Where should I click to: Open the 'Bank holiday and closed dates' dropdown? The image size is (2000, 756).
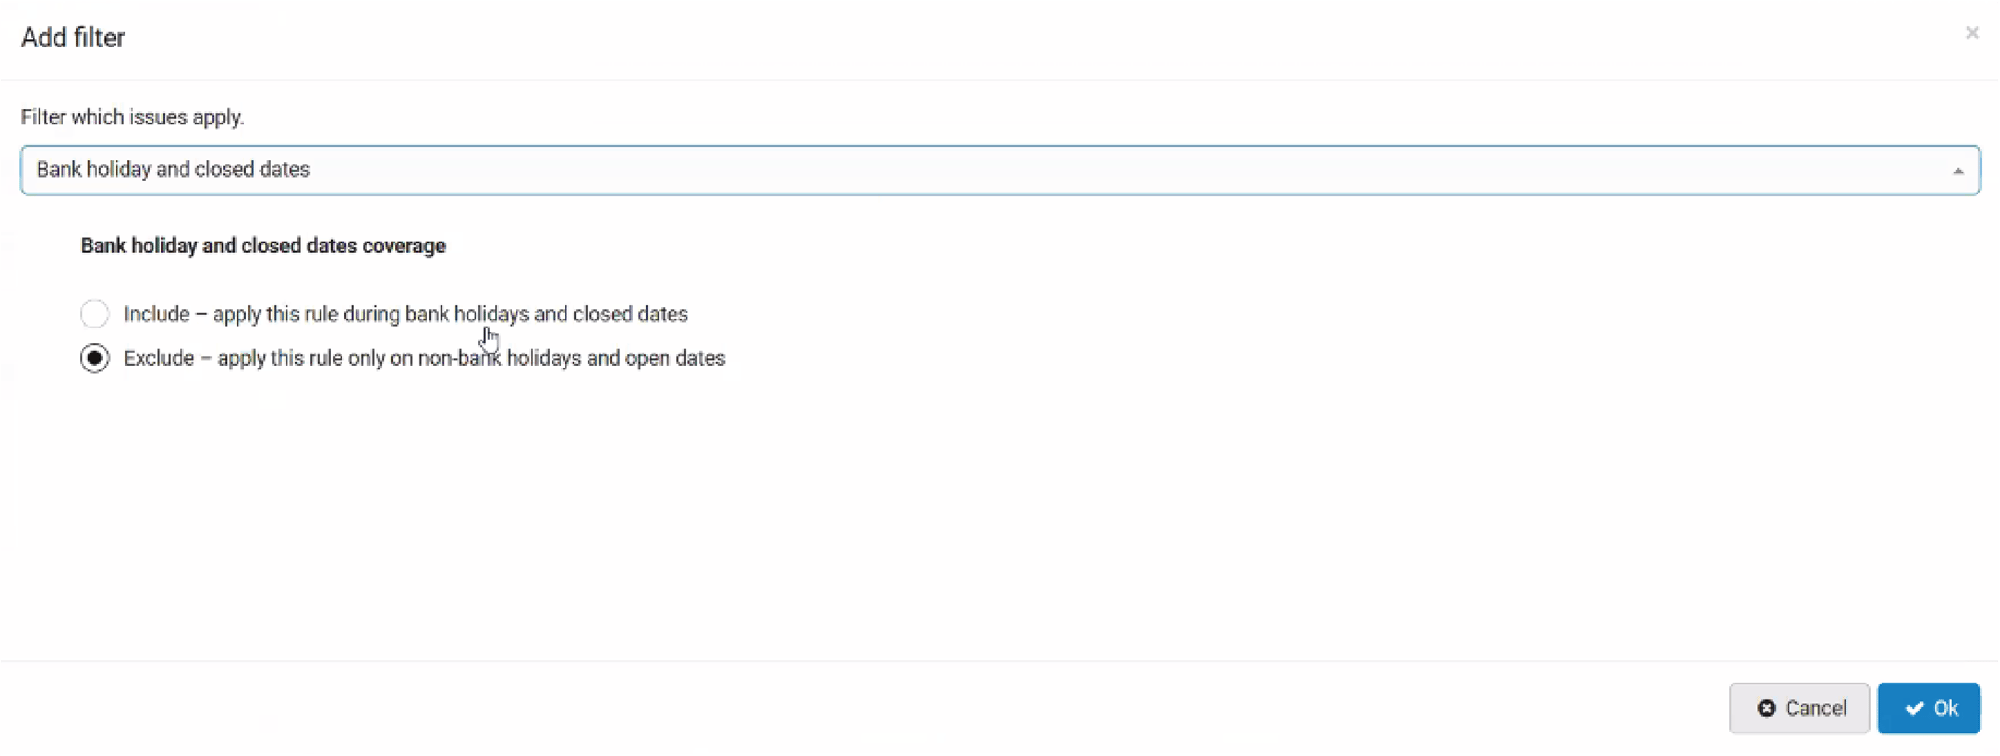pyautogui.click(x=999, y=170)
